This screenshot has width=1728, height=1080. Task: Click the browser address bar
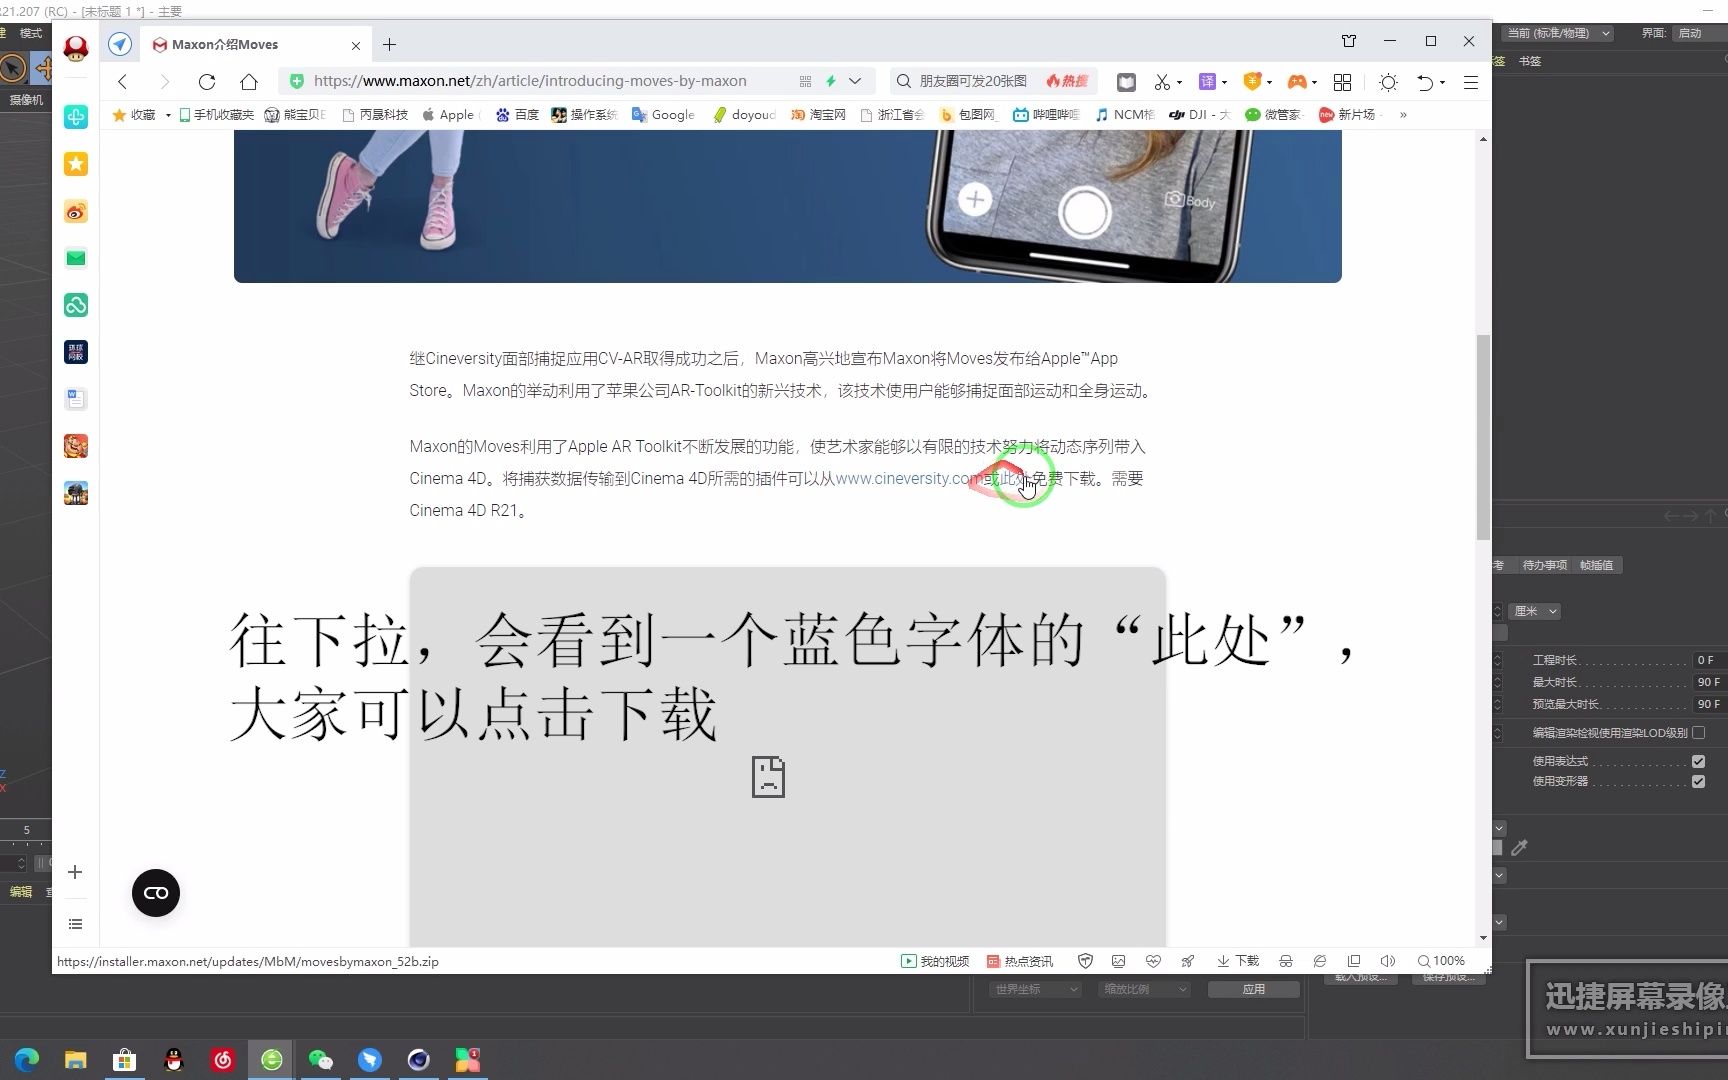click(x=530, y=81)
